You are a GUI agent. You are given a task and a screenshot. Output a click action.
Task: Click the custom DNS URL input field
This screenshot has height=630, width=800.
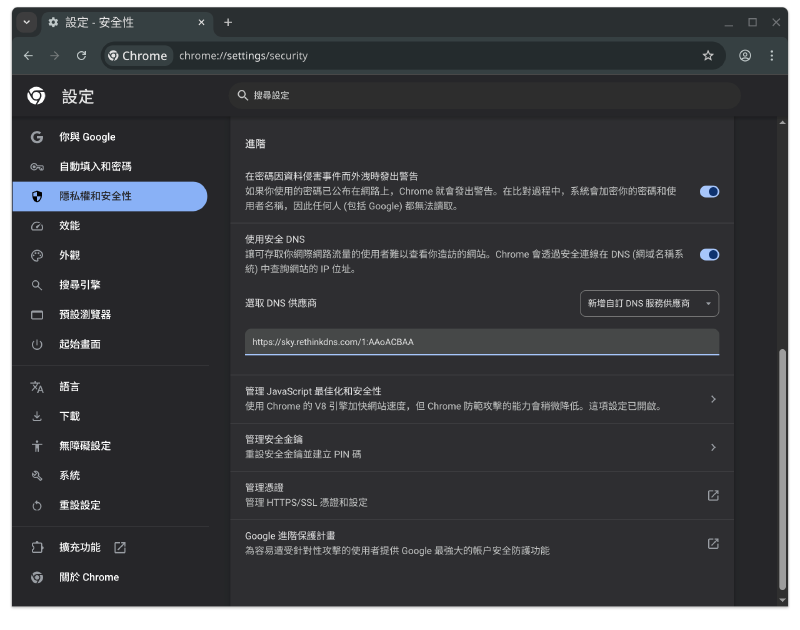click(x=481, y=342)
